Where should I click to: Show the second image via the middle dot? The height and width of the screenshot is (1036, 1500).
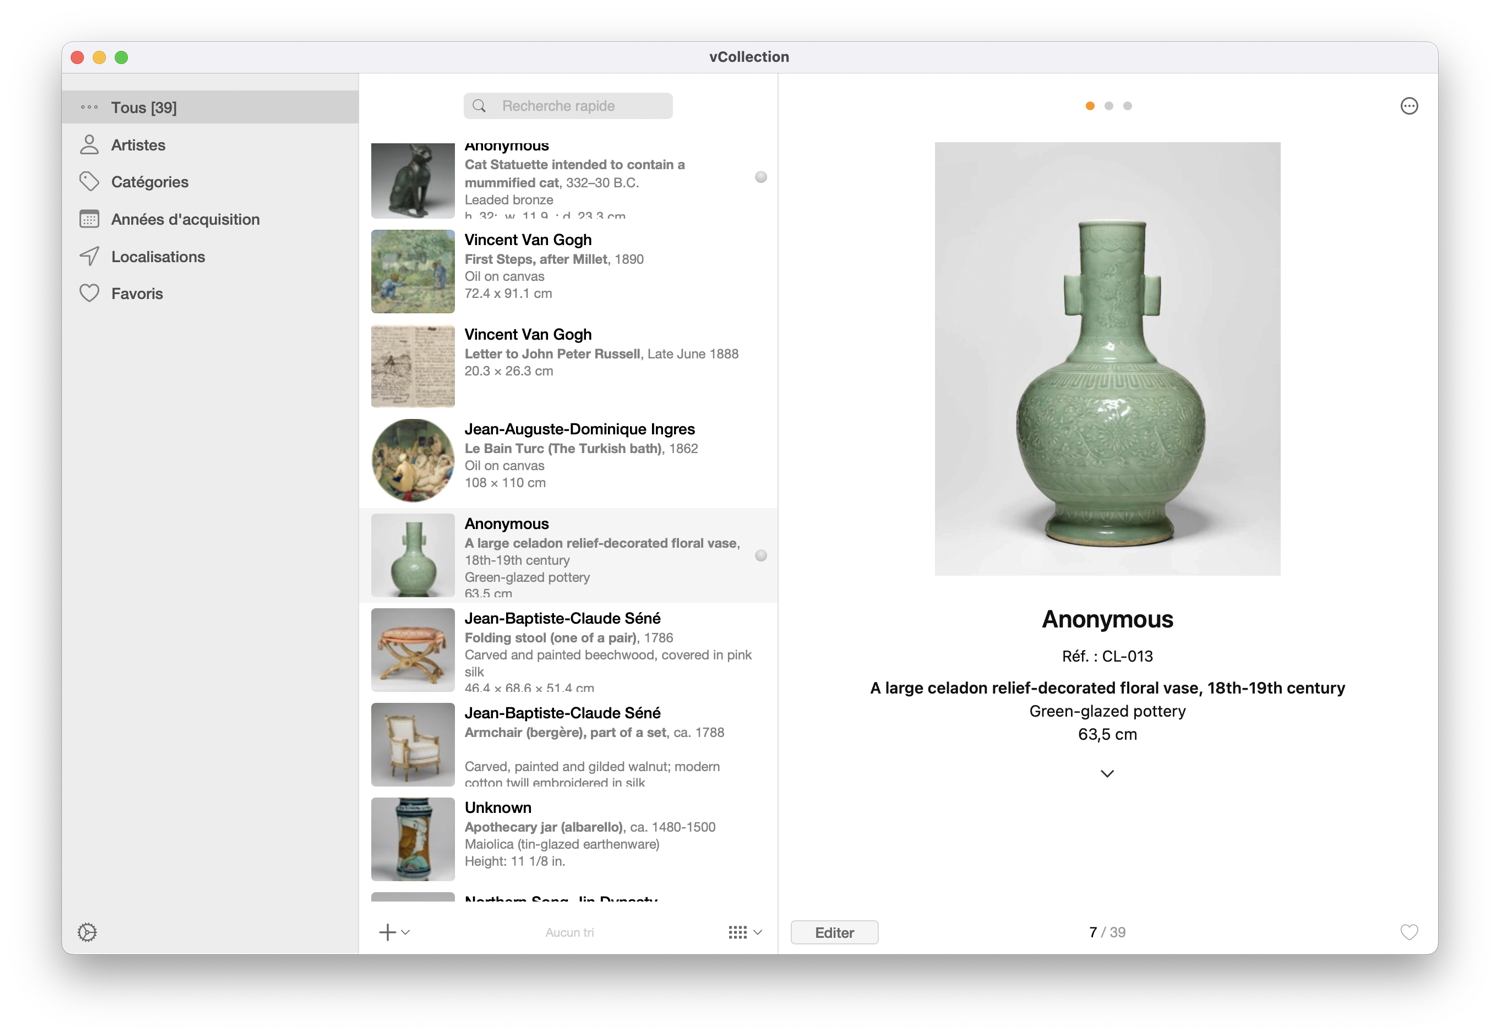click(x=1108, y=106)
